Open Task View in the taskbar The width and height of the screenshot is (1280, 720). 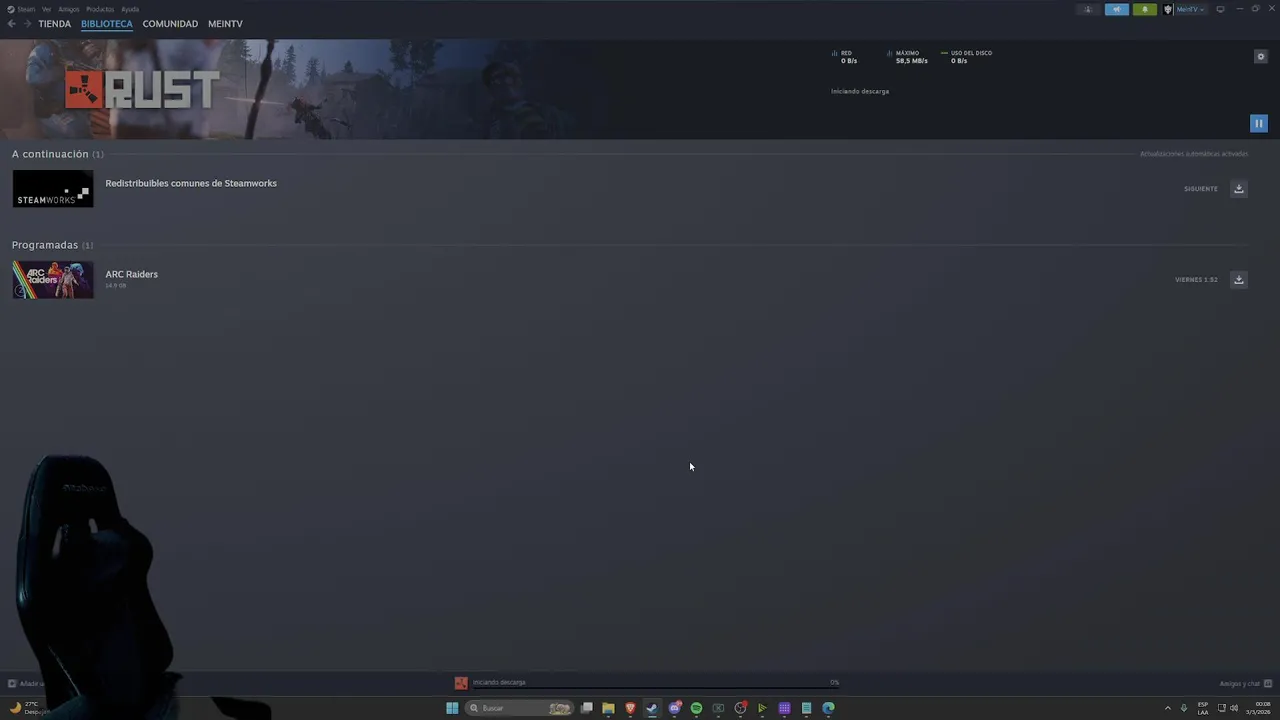(587, 708)
